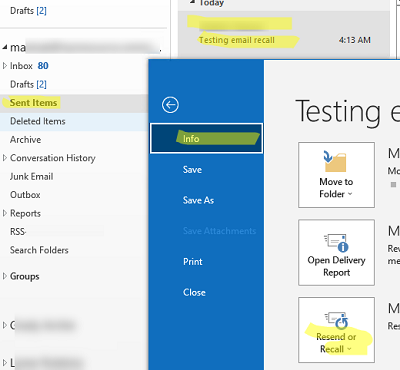Select the Outbox folder

pos(25,195)
